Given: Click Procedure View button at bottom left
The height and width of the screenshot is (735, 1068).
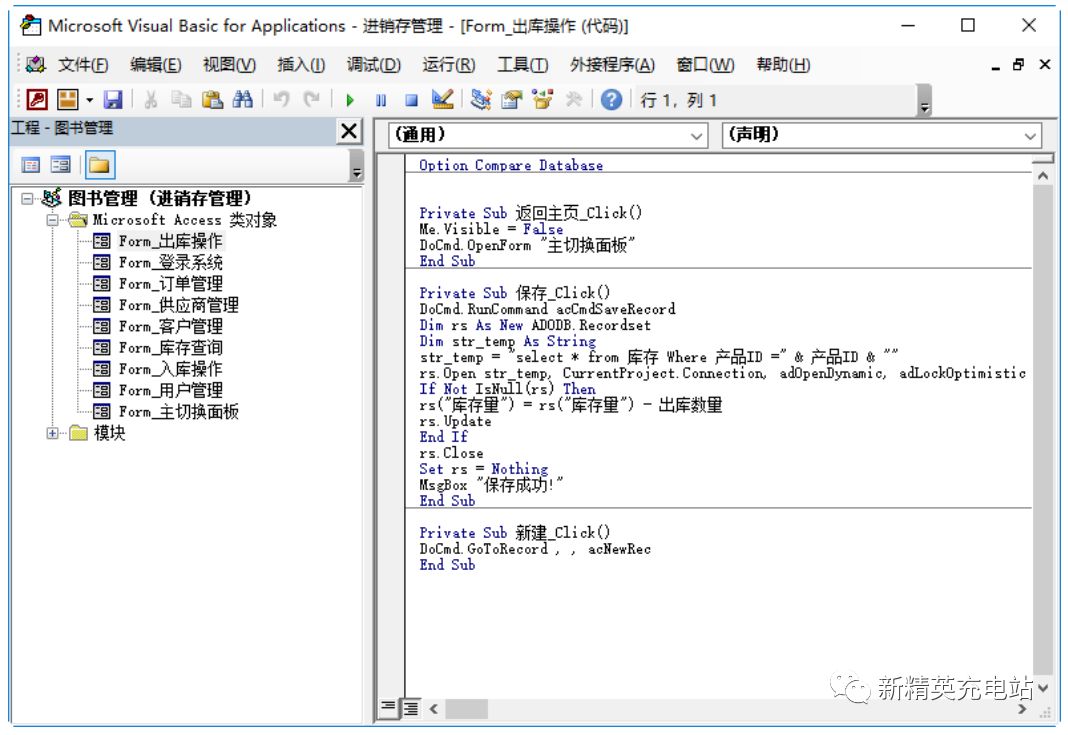Looking at the screenshot, I should [388, 707].
